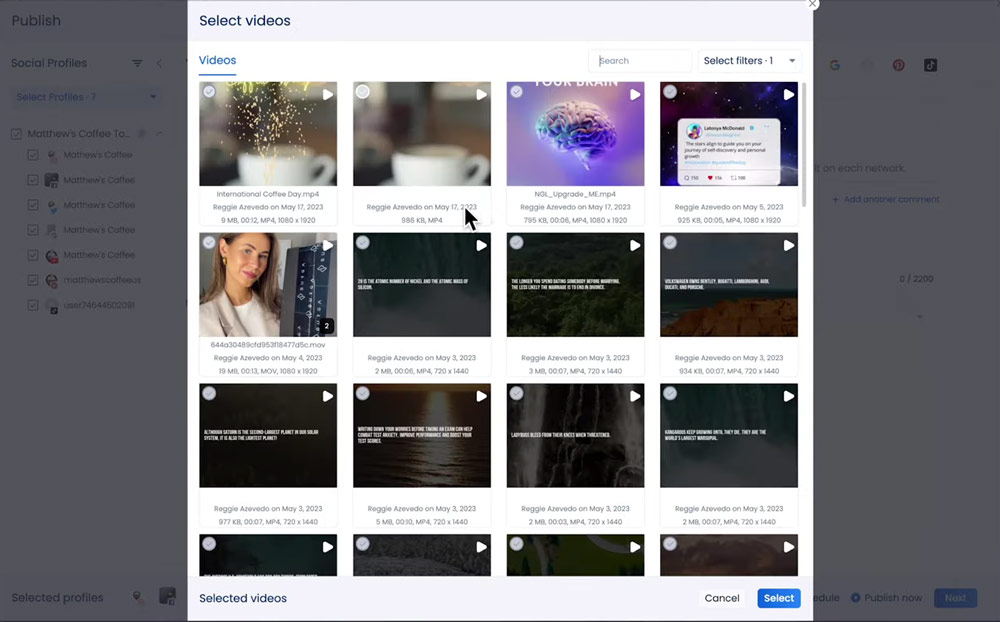Click the Pinterest network icon
Image resolution: width=1000 pixels, height=622 pixels.
(899, 65)
